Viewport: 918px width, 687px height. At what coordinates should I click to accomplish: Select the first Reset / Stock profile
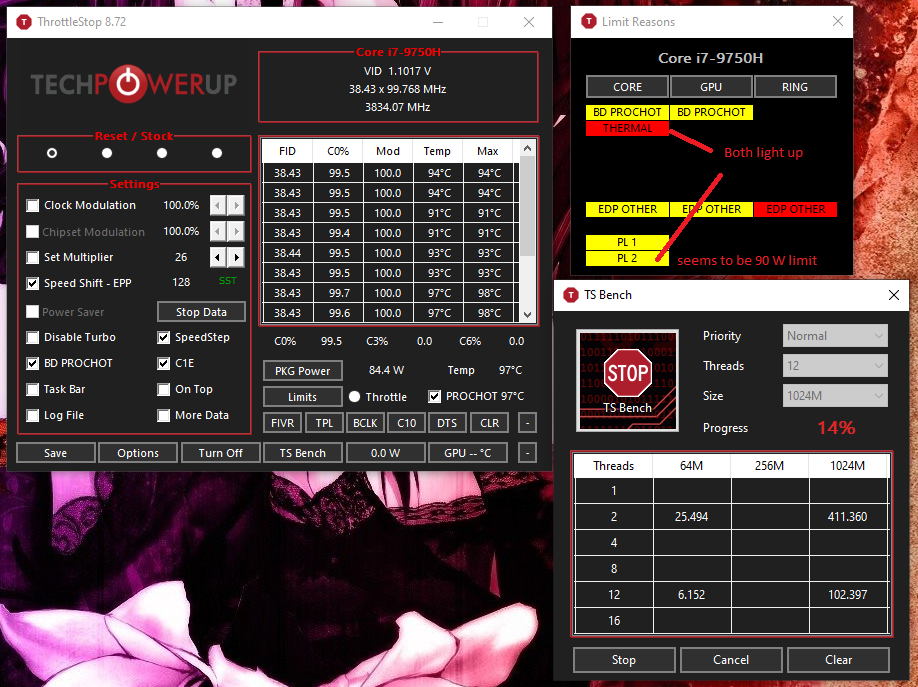tap(52, 153)
